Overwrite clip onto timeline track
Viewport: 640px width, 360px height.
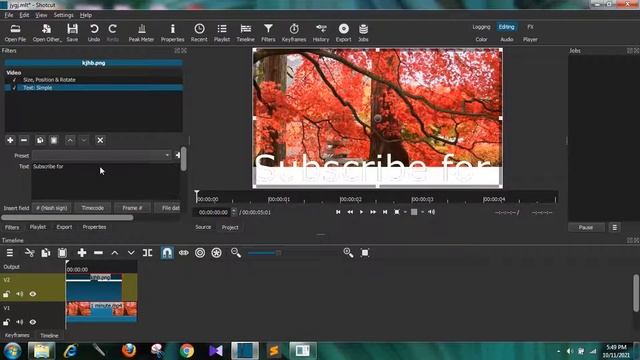pyautogui.click(x=131, y=253)
